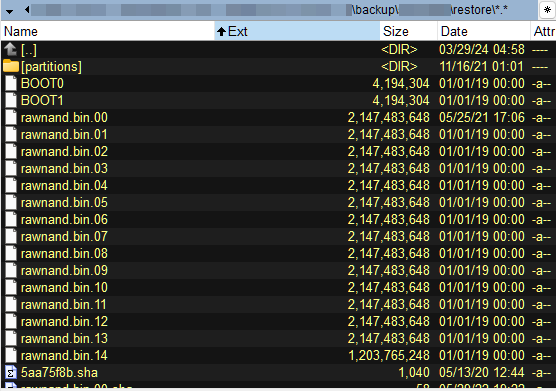Click date 11/16/21 01:01 of partitions
This screenshot has width=556, height=391.
point(481,66)
